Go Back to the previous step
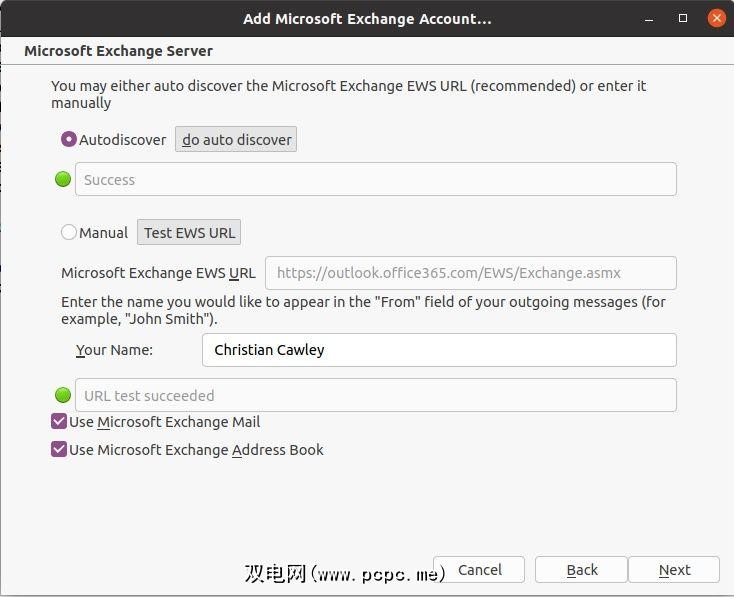Image resolution: width=734 pixels, height=597 pixels. tap(581, 569)
